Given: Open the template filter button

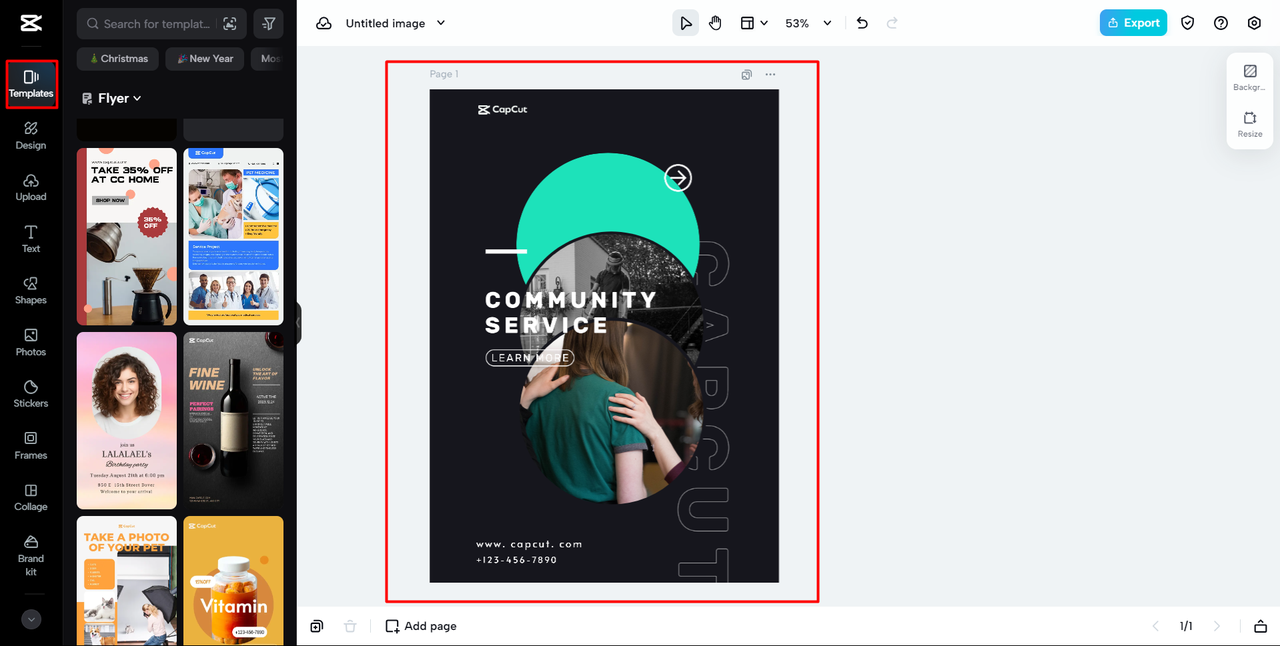Looking at the screenshot, I should point(269,23).
